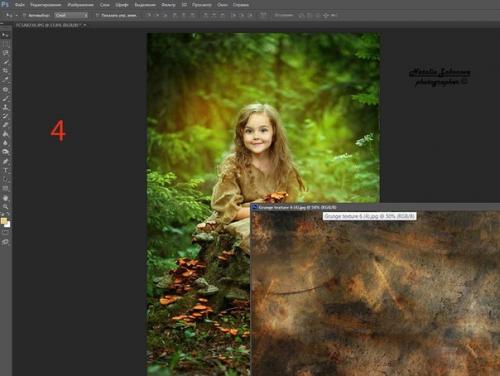Select the Gradient tool
This screenshot has width=500, height=376.
click(5, 134)
